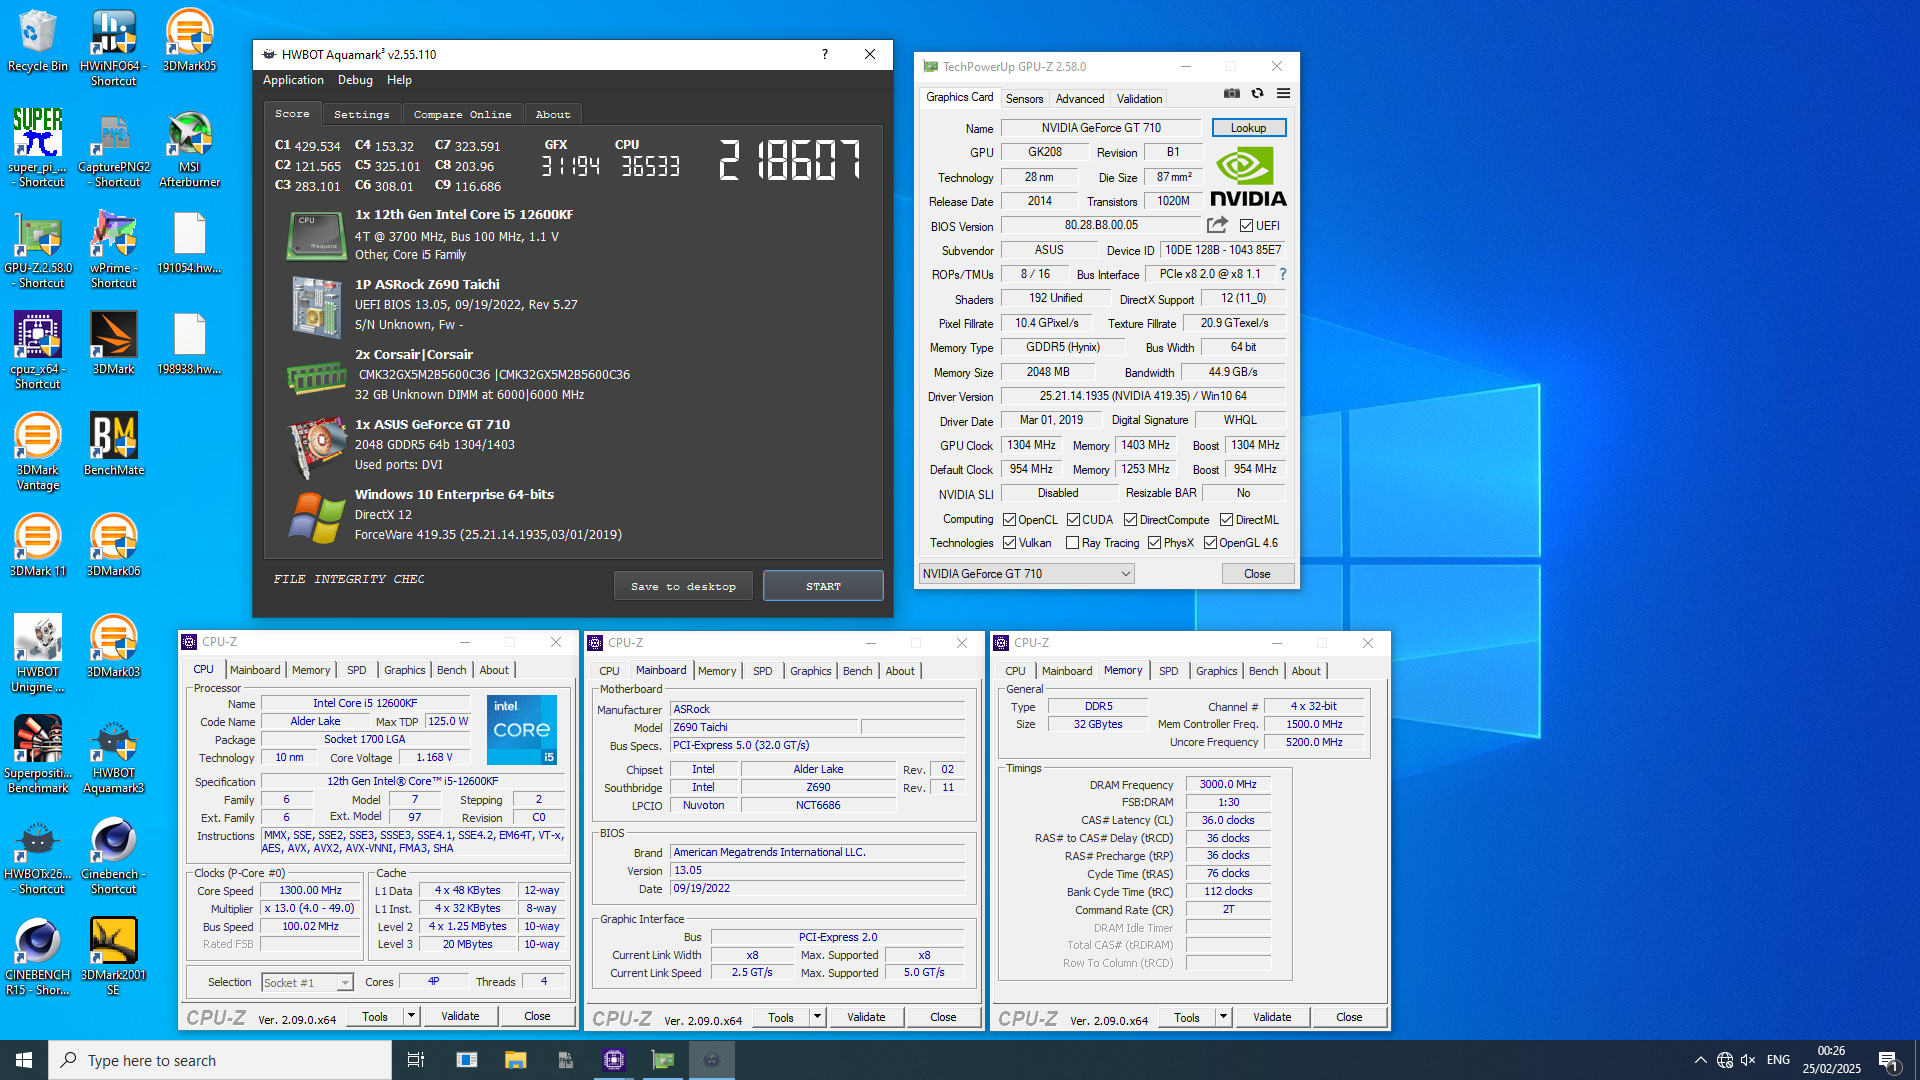
Task: Open 3DMark2001 SE desktop icon
Action: (113, 957)
